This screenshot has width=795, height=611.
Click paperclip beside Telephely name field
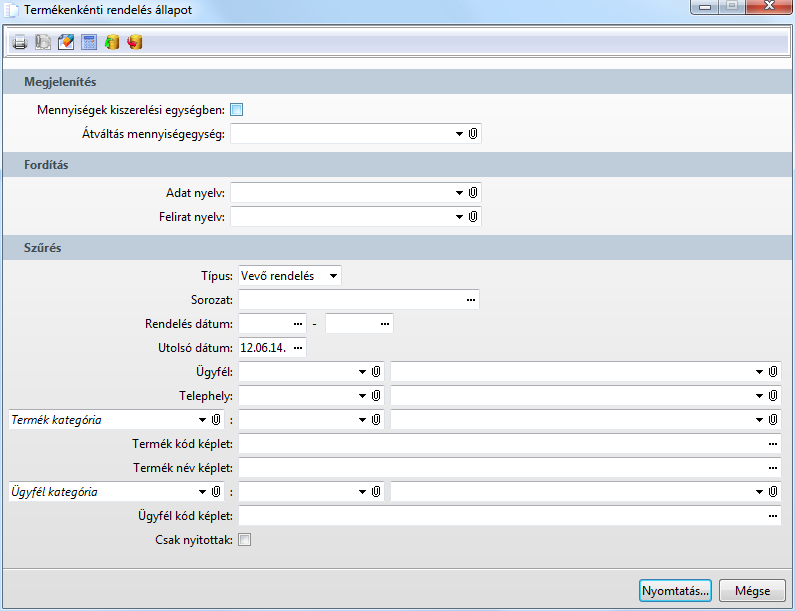click(773, 396)
